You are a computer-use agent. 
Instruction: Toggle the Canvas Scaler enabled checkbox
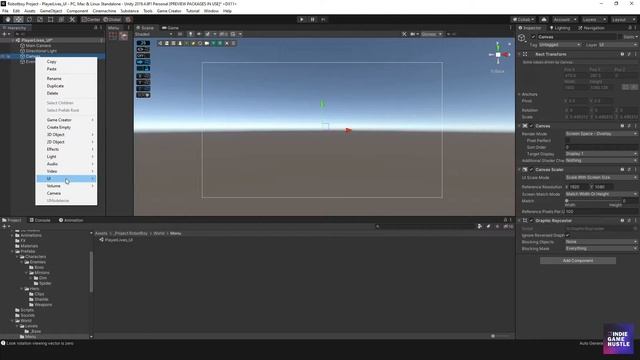pyautogui.click(x=531, y=169)
